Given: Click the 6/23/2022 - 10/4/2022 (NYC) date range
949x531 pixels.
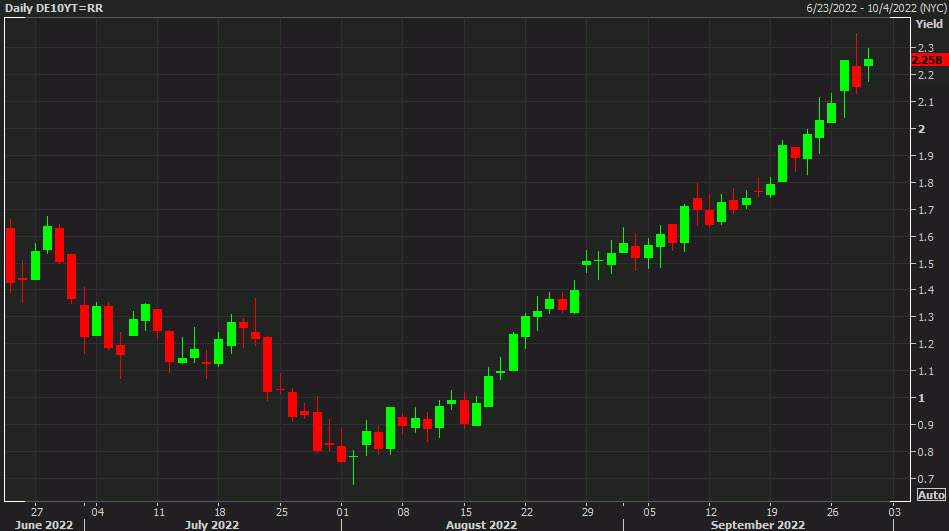Looking at the screenshot, I should tap(875, 8).
